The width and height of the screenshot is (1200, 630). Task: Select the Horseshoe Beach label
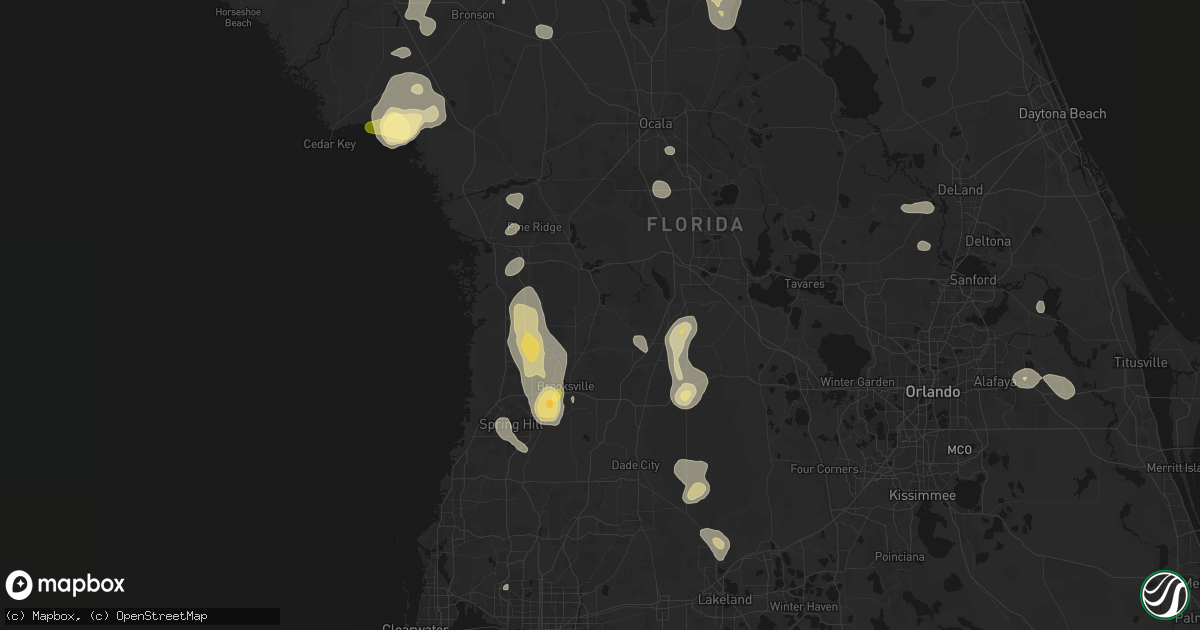pyautogui.click(x=238, y=18)
